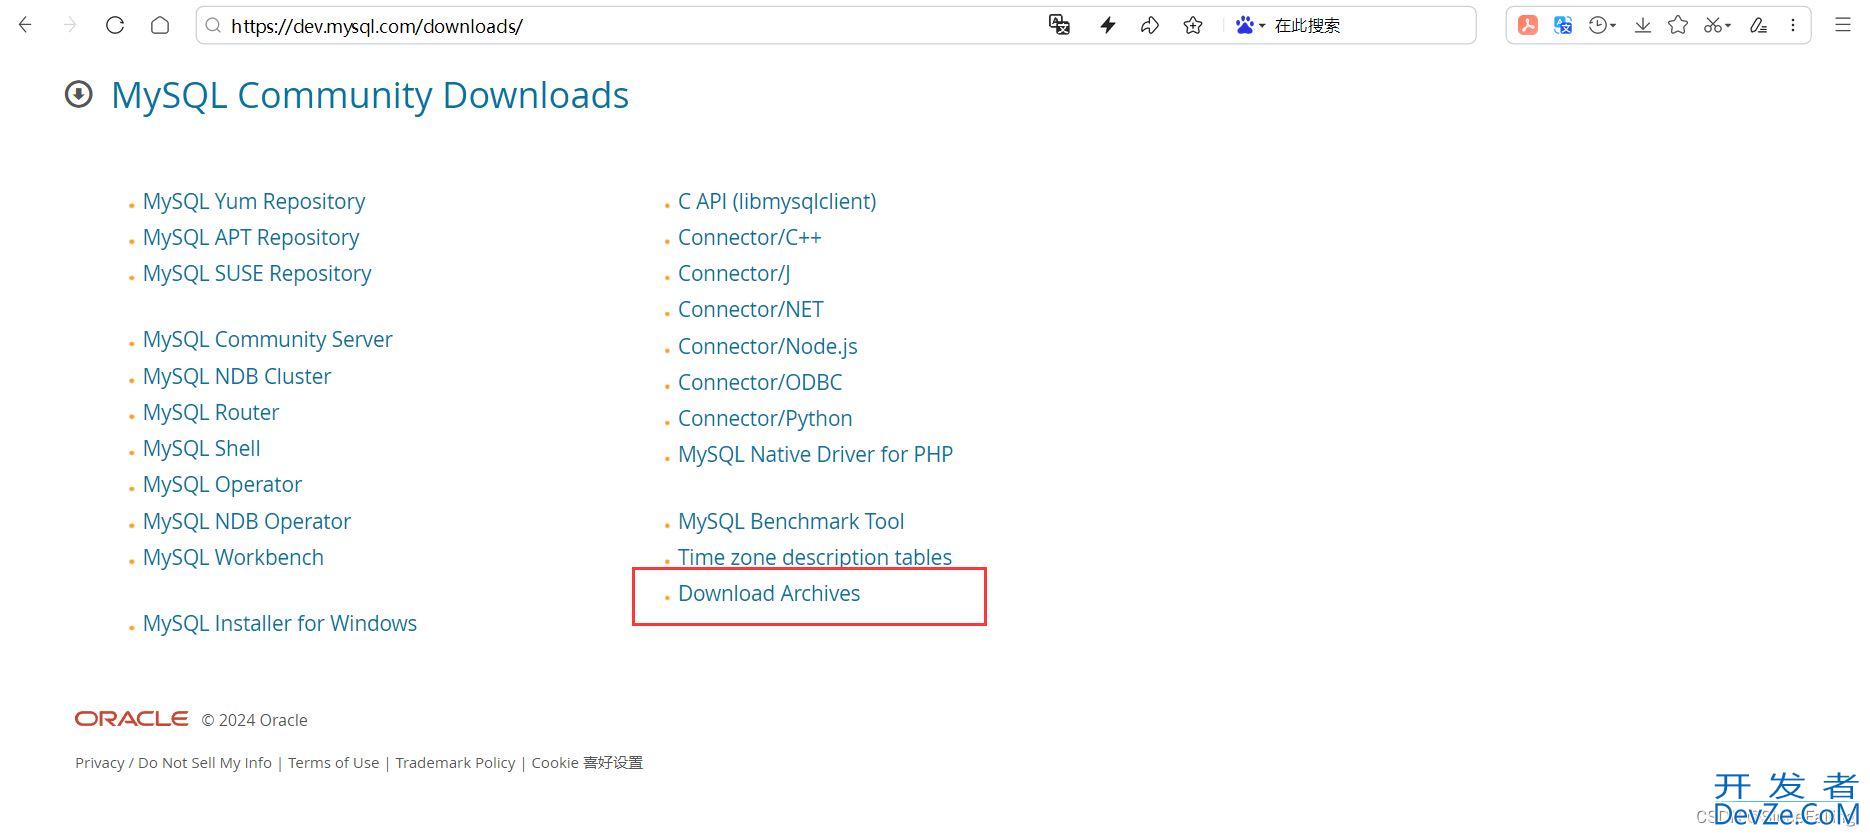Add page to bookmarks with star-plus icon
The width and height of the screenshot is (1870, 836).
(1193, 25)
